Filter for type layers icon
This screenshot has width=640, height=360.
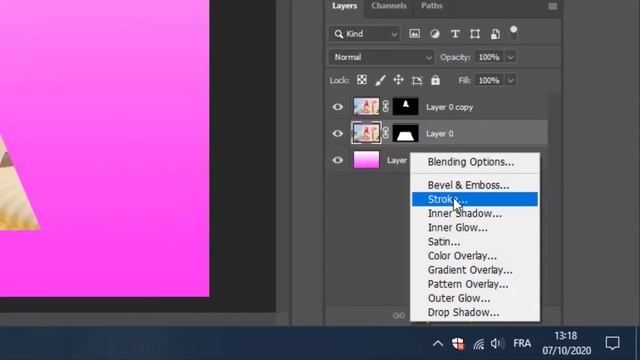[455, 34]
